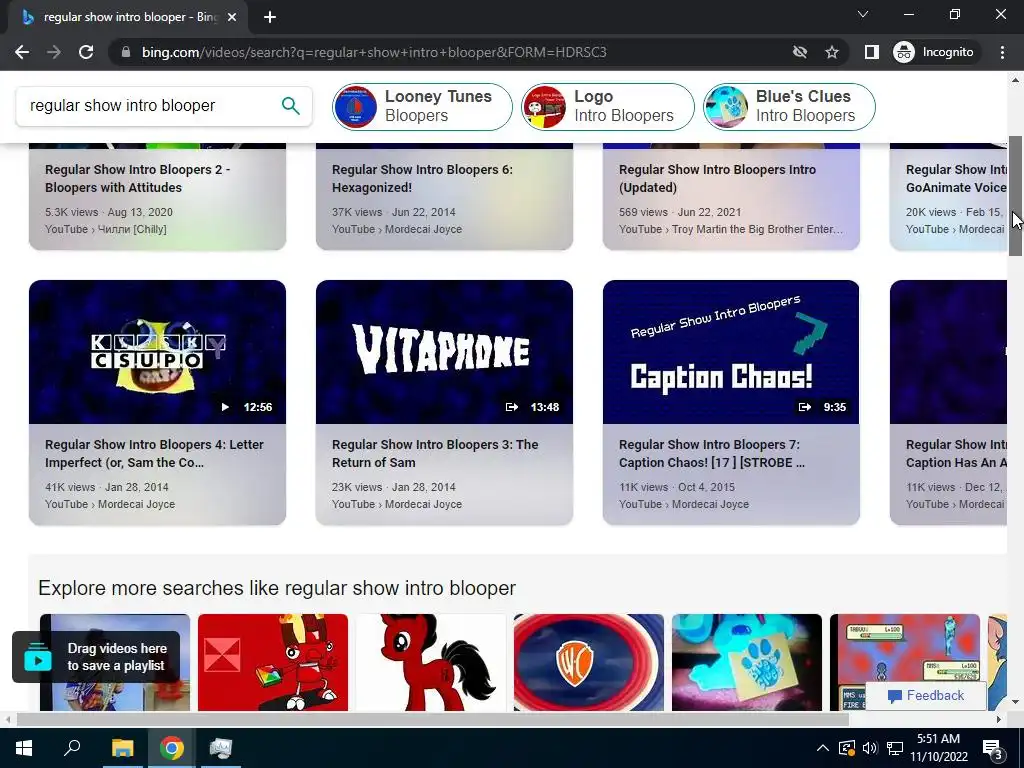Screen dimensions: 1024x768
Task: Click the vertical page scrollbar thumb
Action: (x=1015, y=196)
